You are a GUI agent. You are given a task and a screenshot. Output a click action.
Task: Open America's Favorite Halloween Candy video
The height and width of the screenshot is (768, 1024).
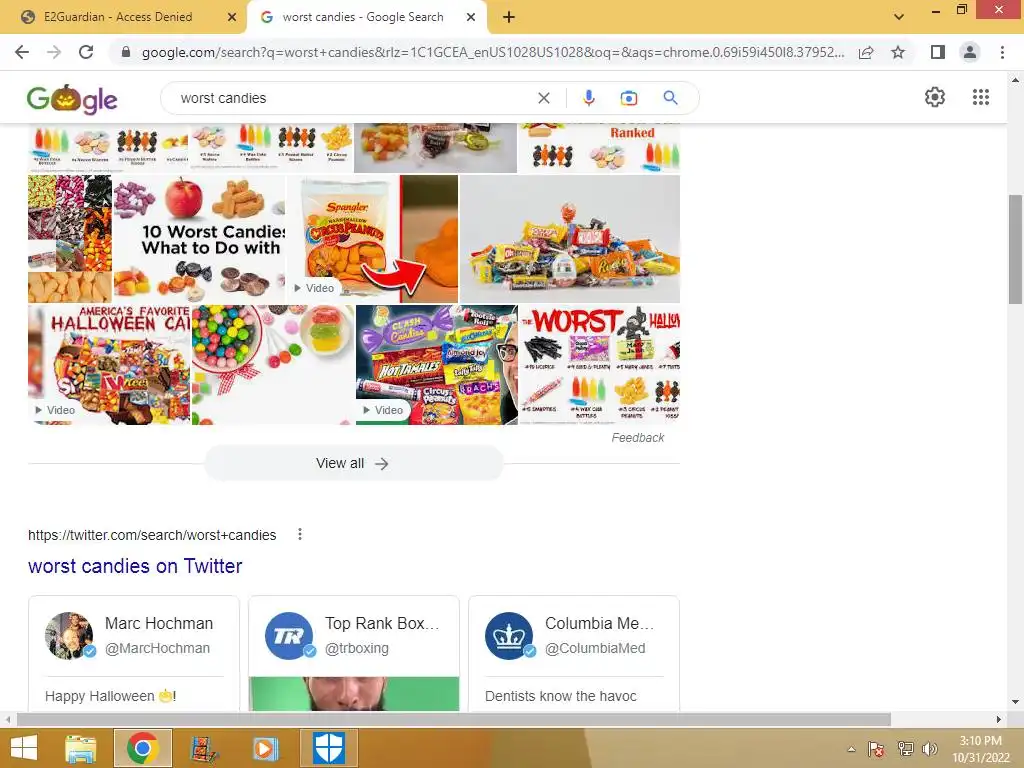(x=109, y=364)
